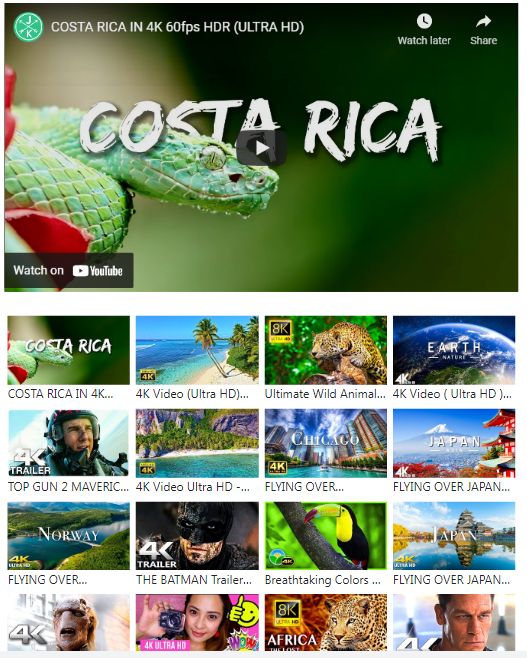Select the Costa Rica snake thumbnail
The width and height of the screenshot is (527, 658).
pyautogui.click(x=69, y=350)
